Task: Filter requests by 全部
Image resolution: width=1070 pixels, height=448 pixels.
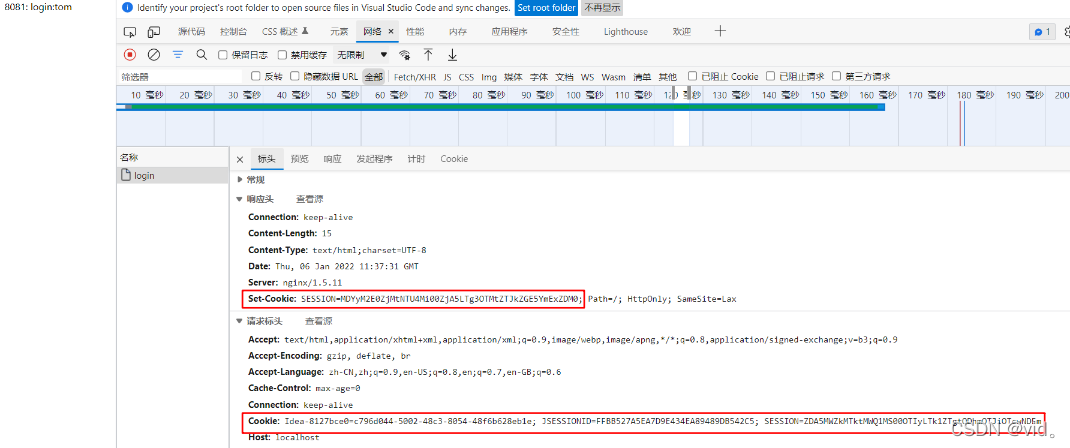Action: tap(373, 77)
